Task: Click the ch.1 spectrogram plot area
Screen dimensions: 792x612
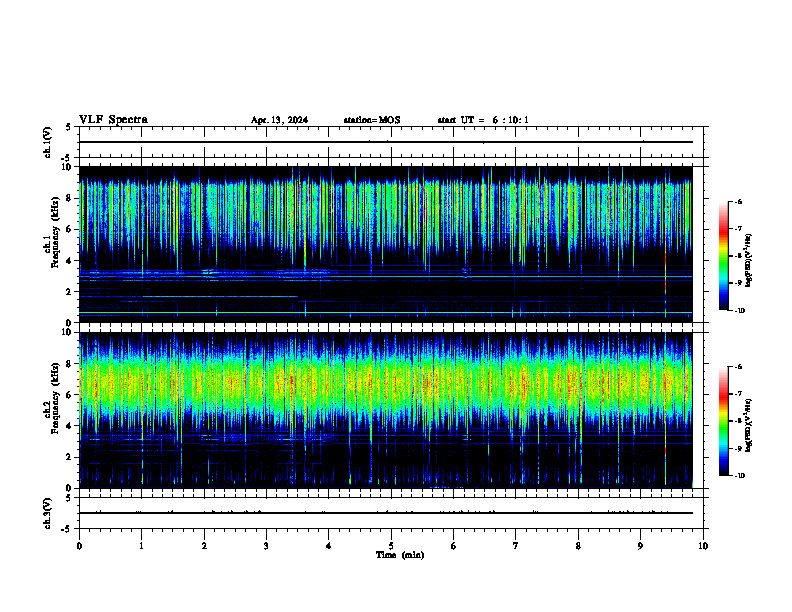Action: click(386, 244)
